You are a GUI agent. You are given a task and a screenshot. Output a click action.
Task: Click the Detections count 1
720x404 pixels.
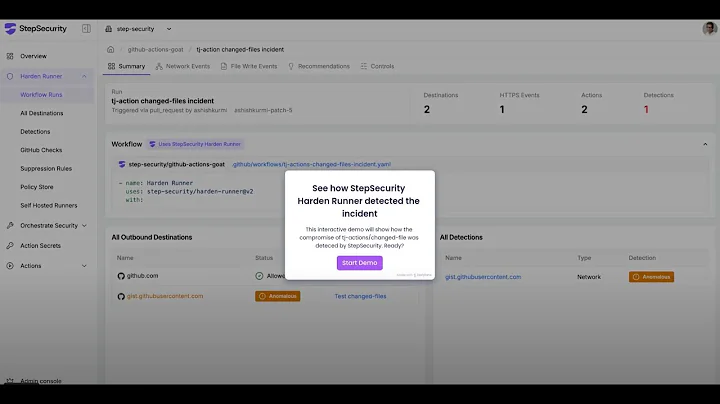tap(646, 110)
